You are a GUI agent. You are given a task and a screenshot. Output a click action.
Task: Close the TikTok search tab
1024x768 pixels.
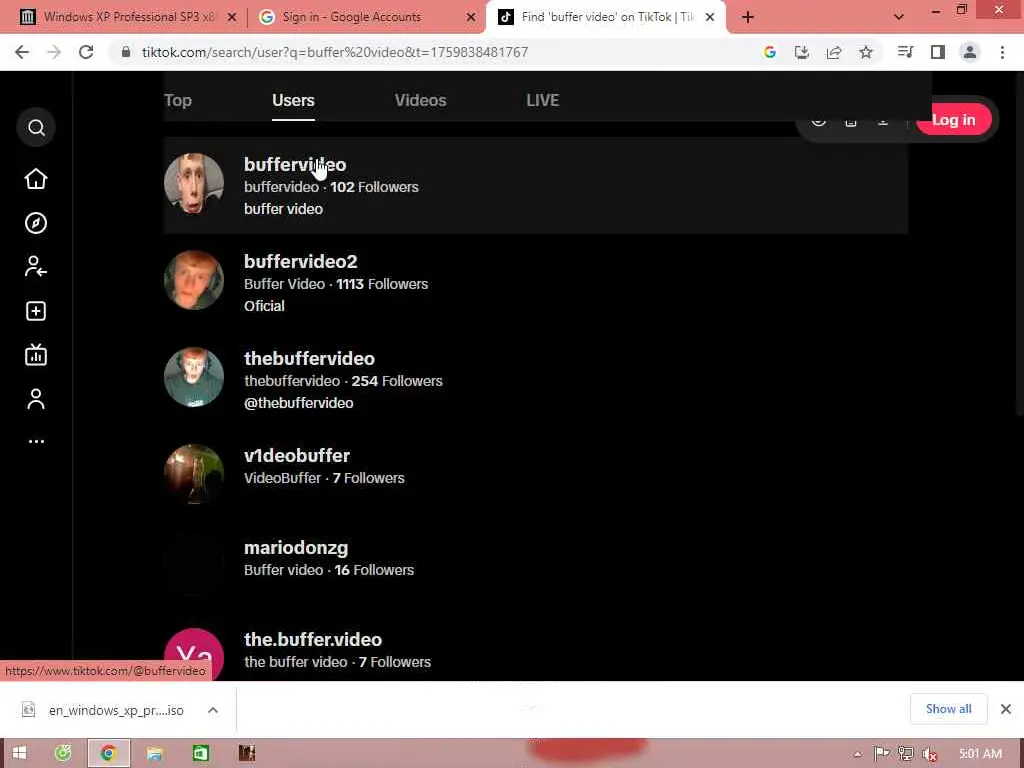[710, 18]
